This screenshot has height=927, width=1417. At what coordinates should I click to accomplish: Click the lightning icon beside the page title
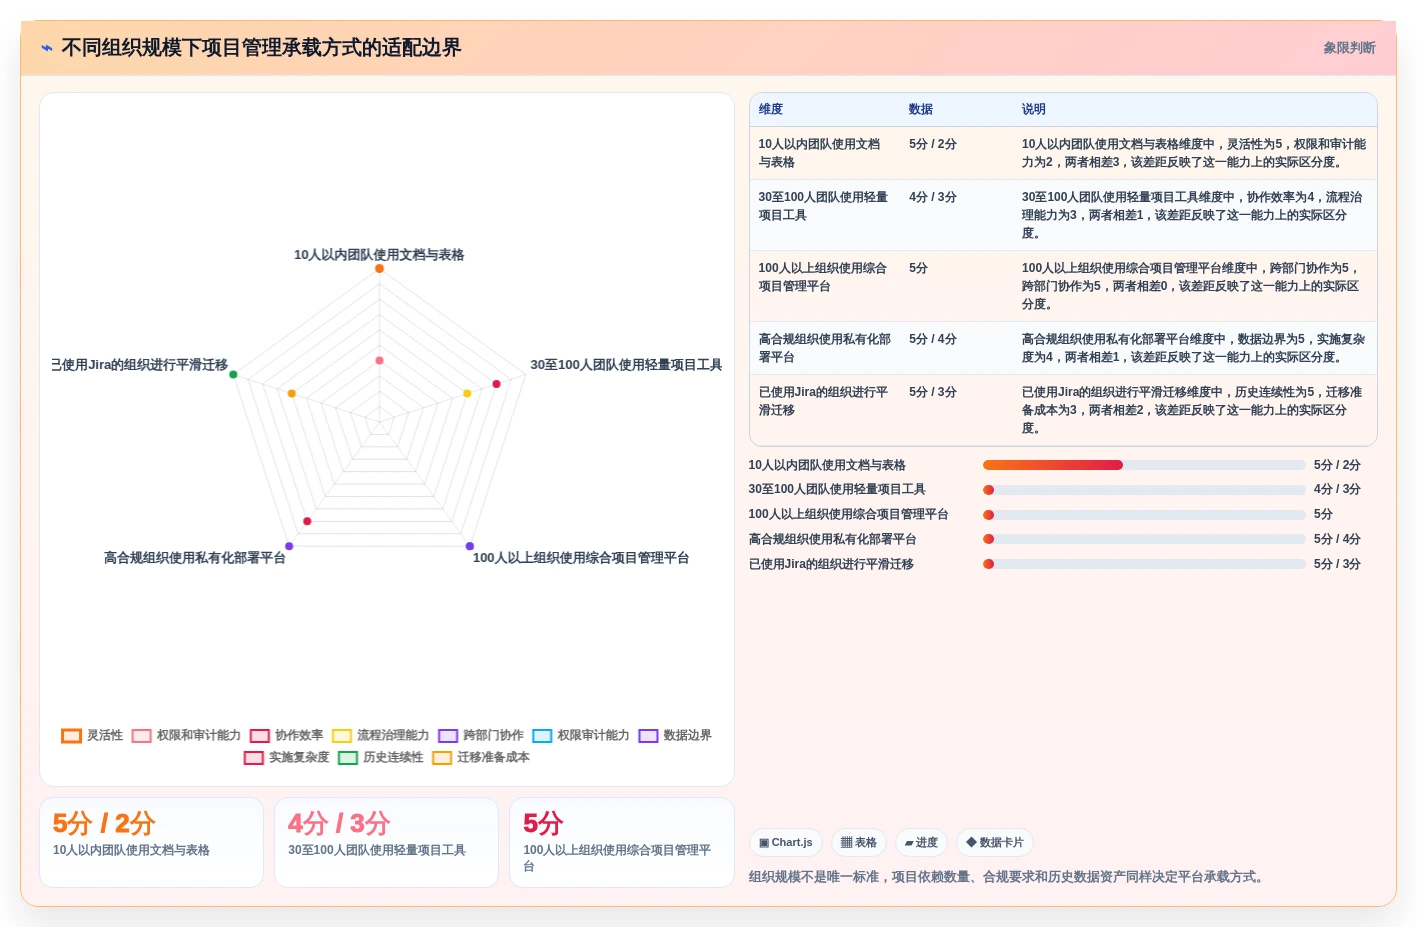coord(47,48)
